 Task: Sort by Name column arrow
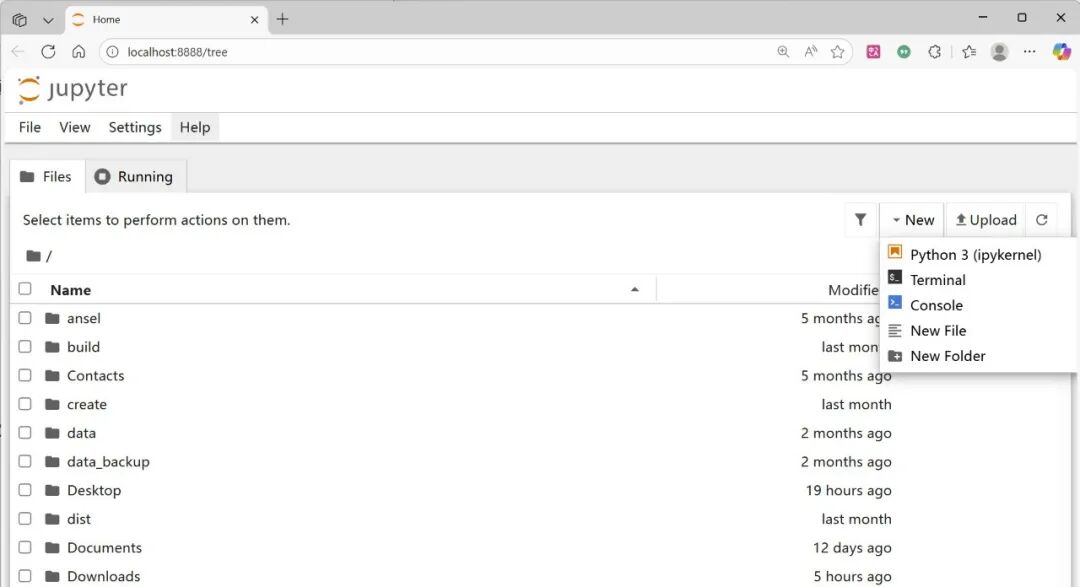click(634, 289)
